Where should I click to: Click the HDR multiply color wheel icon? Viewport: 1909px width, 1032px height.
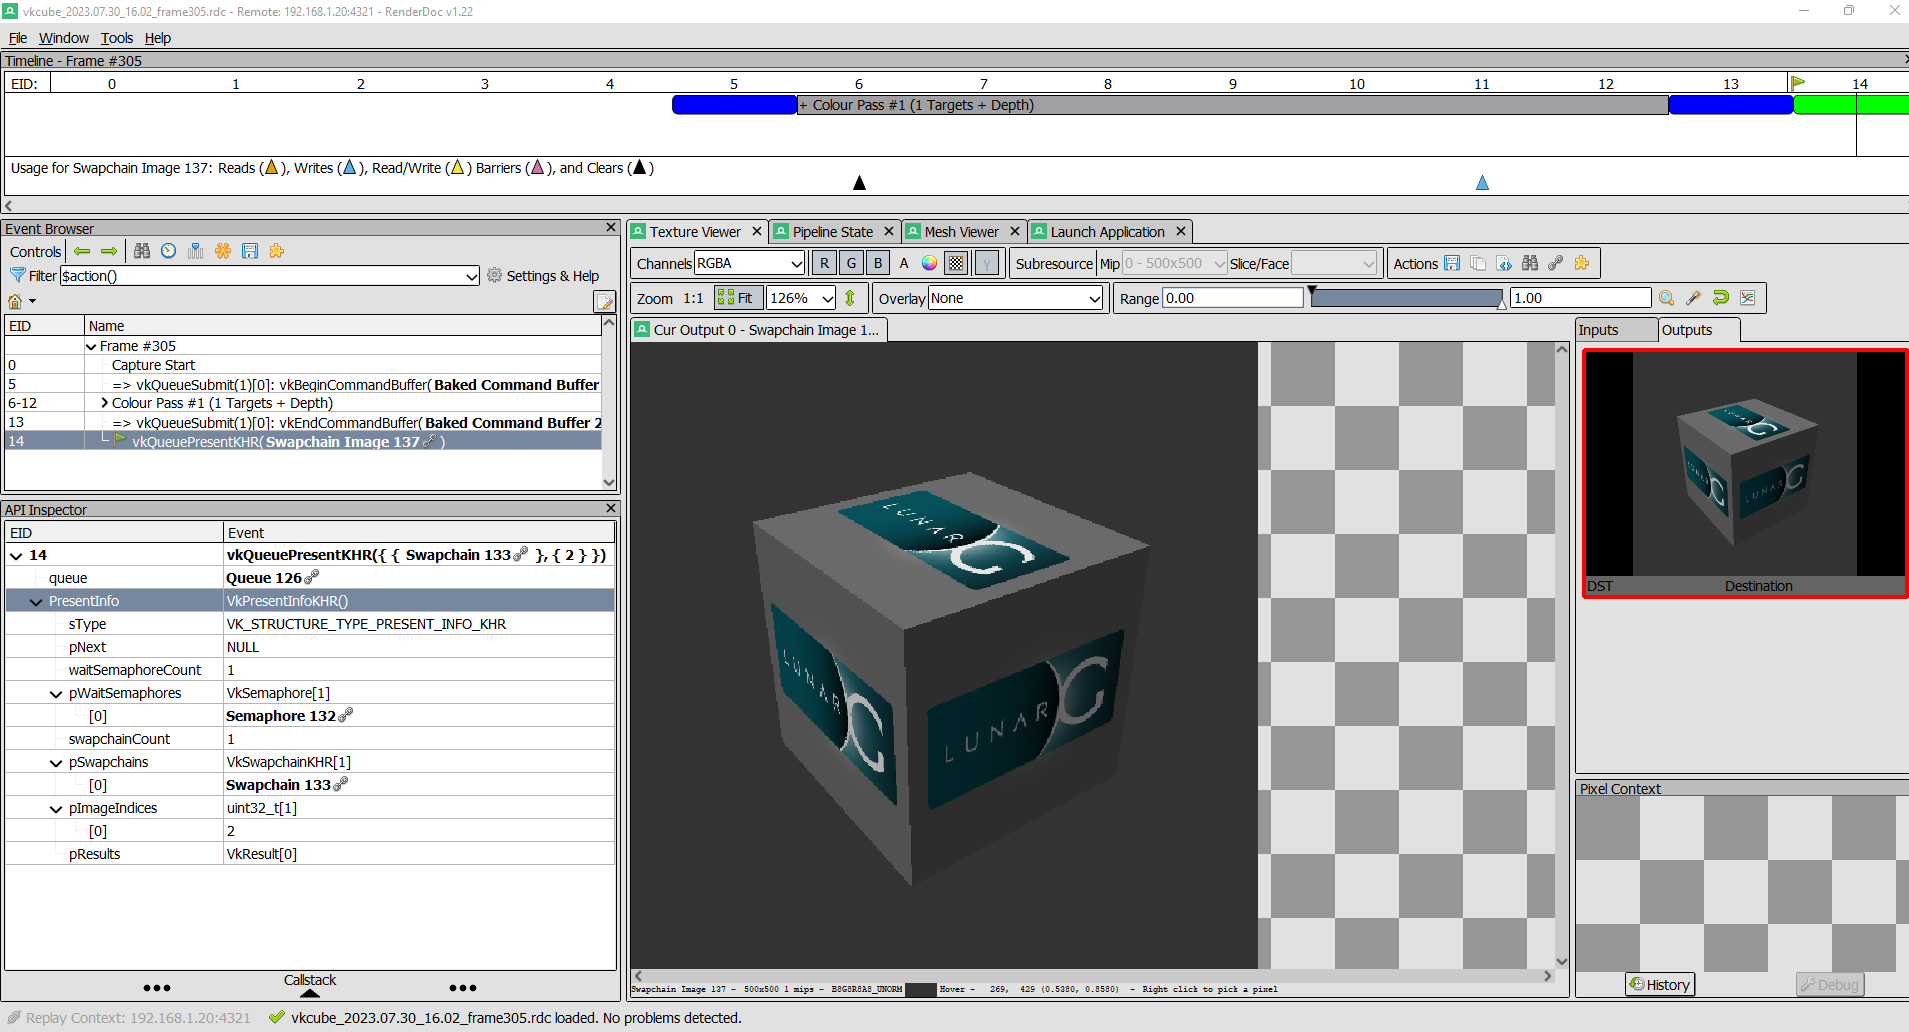point(930,263)
